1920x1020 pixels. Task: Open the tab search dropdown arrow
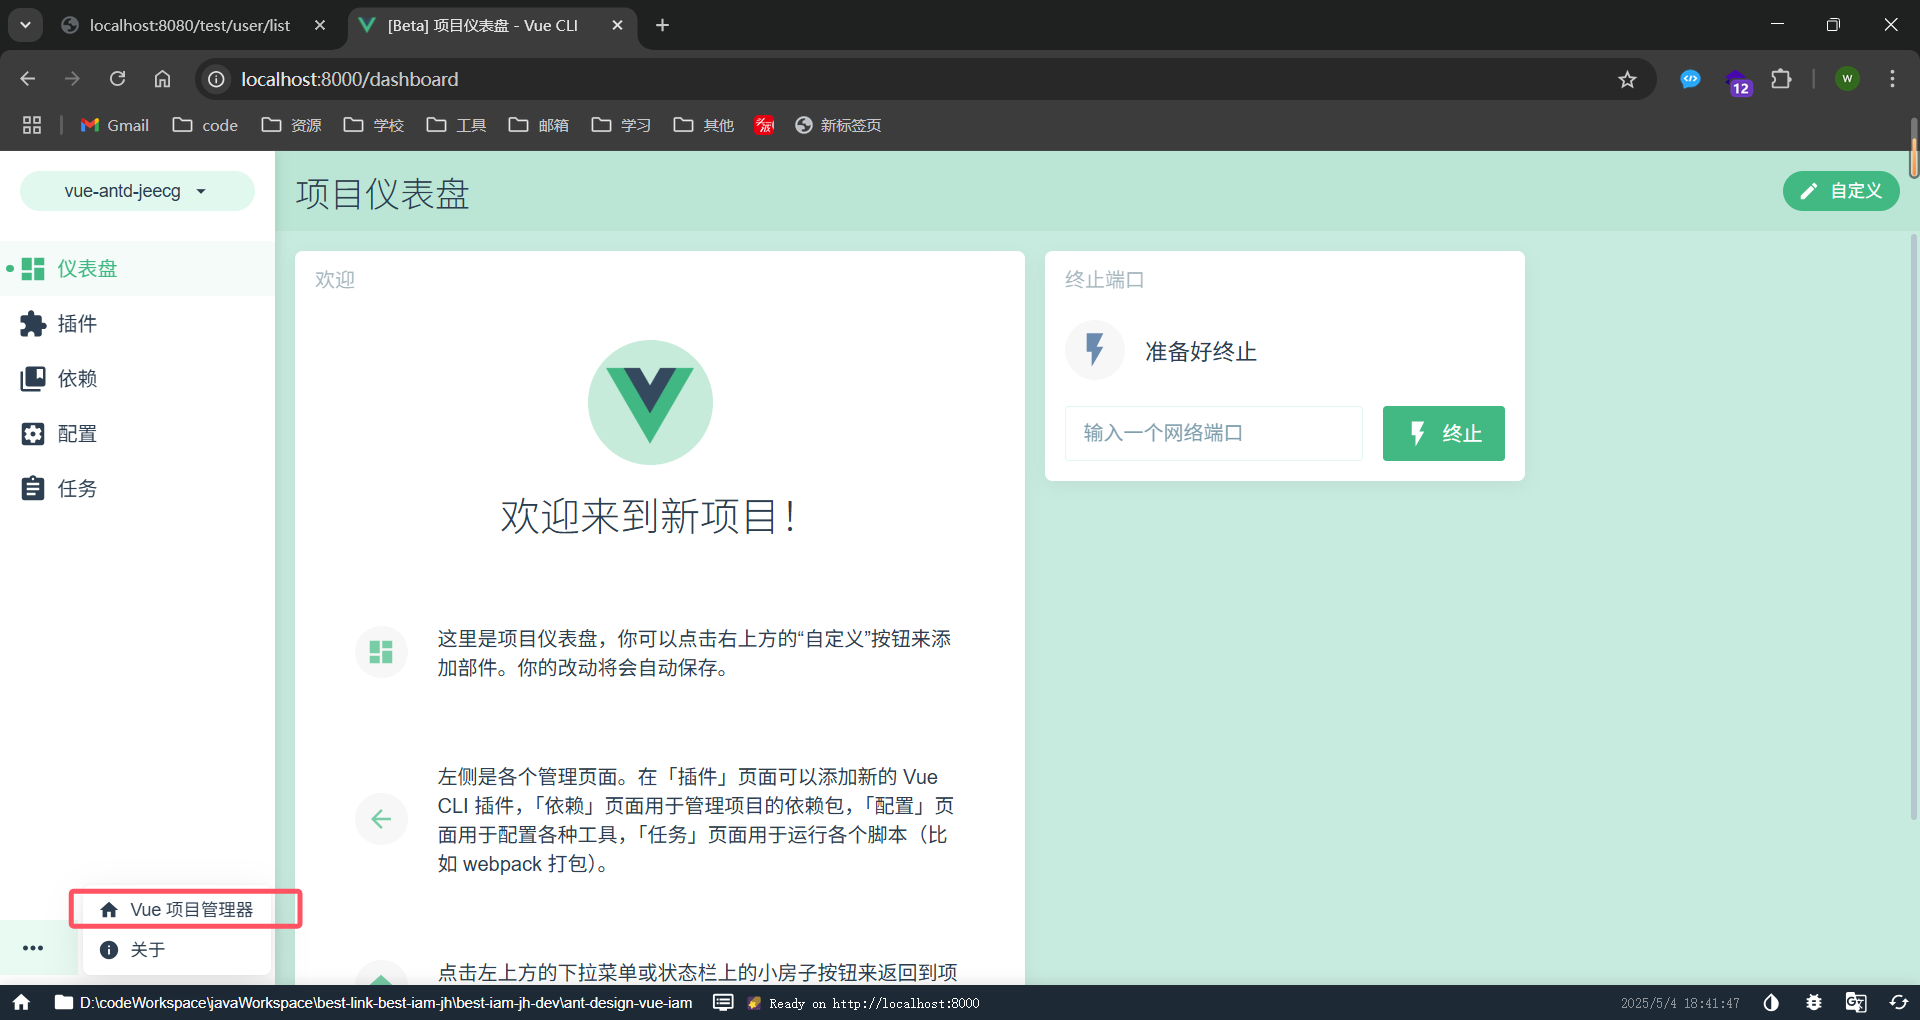click(x=25, y=25)
